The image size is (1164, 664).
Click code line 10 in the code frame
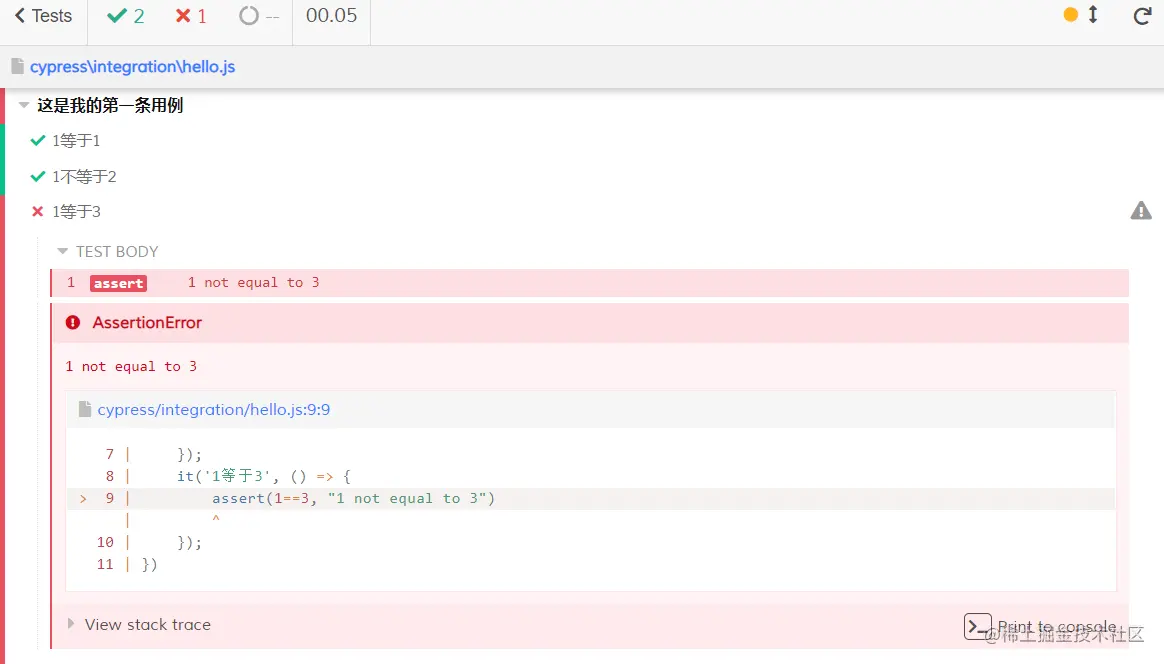[591, 542]
